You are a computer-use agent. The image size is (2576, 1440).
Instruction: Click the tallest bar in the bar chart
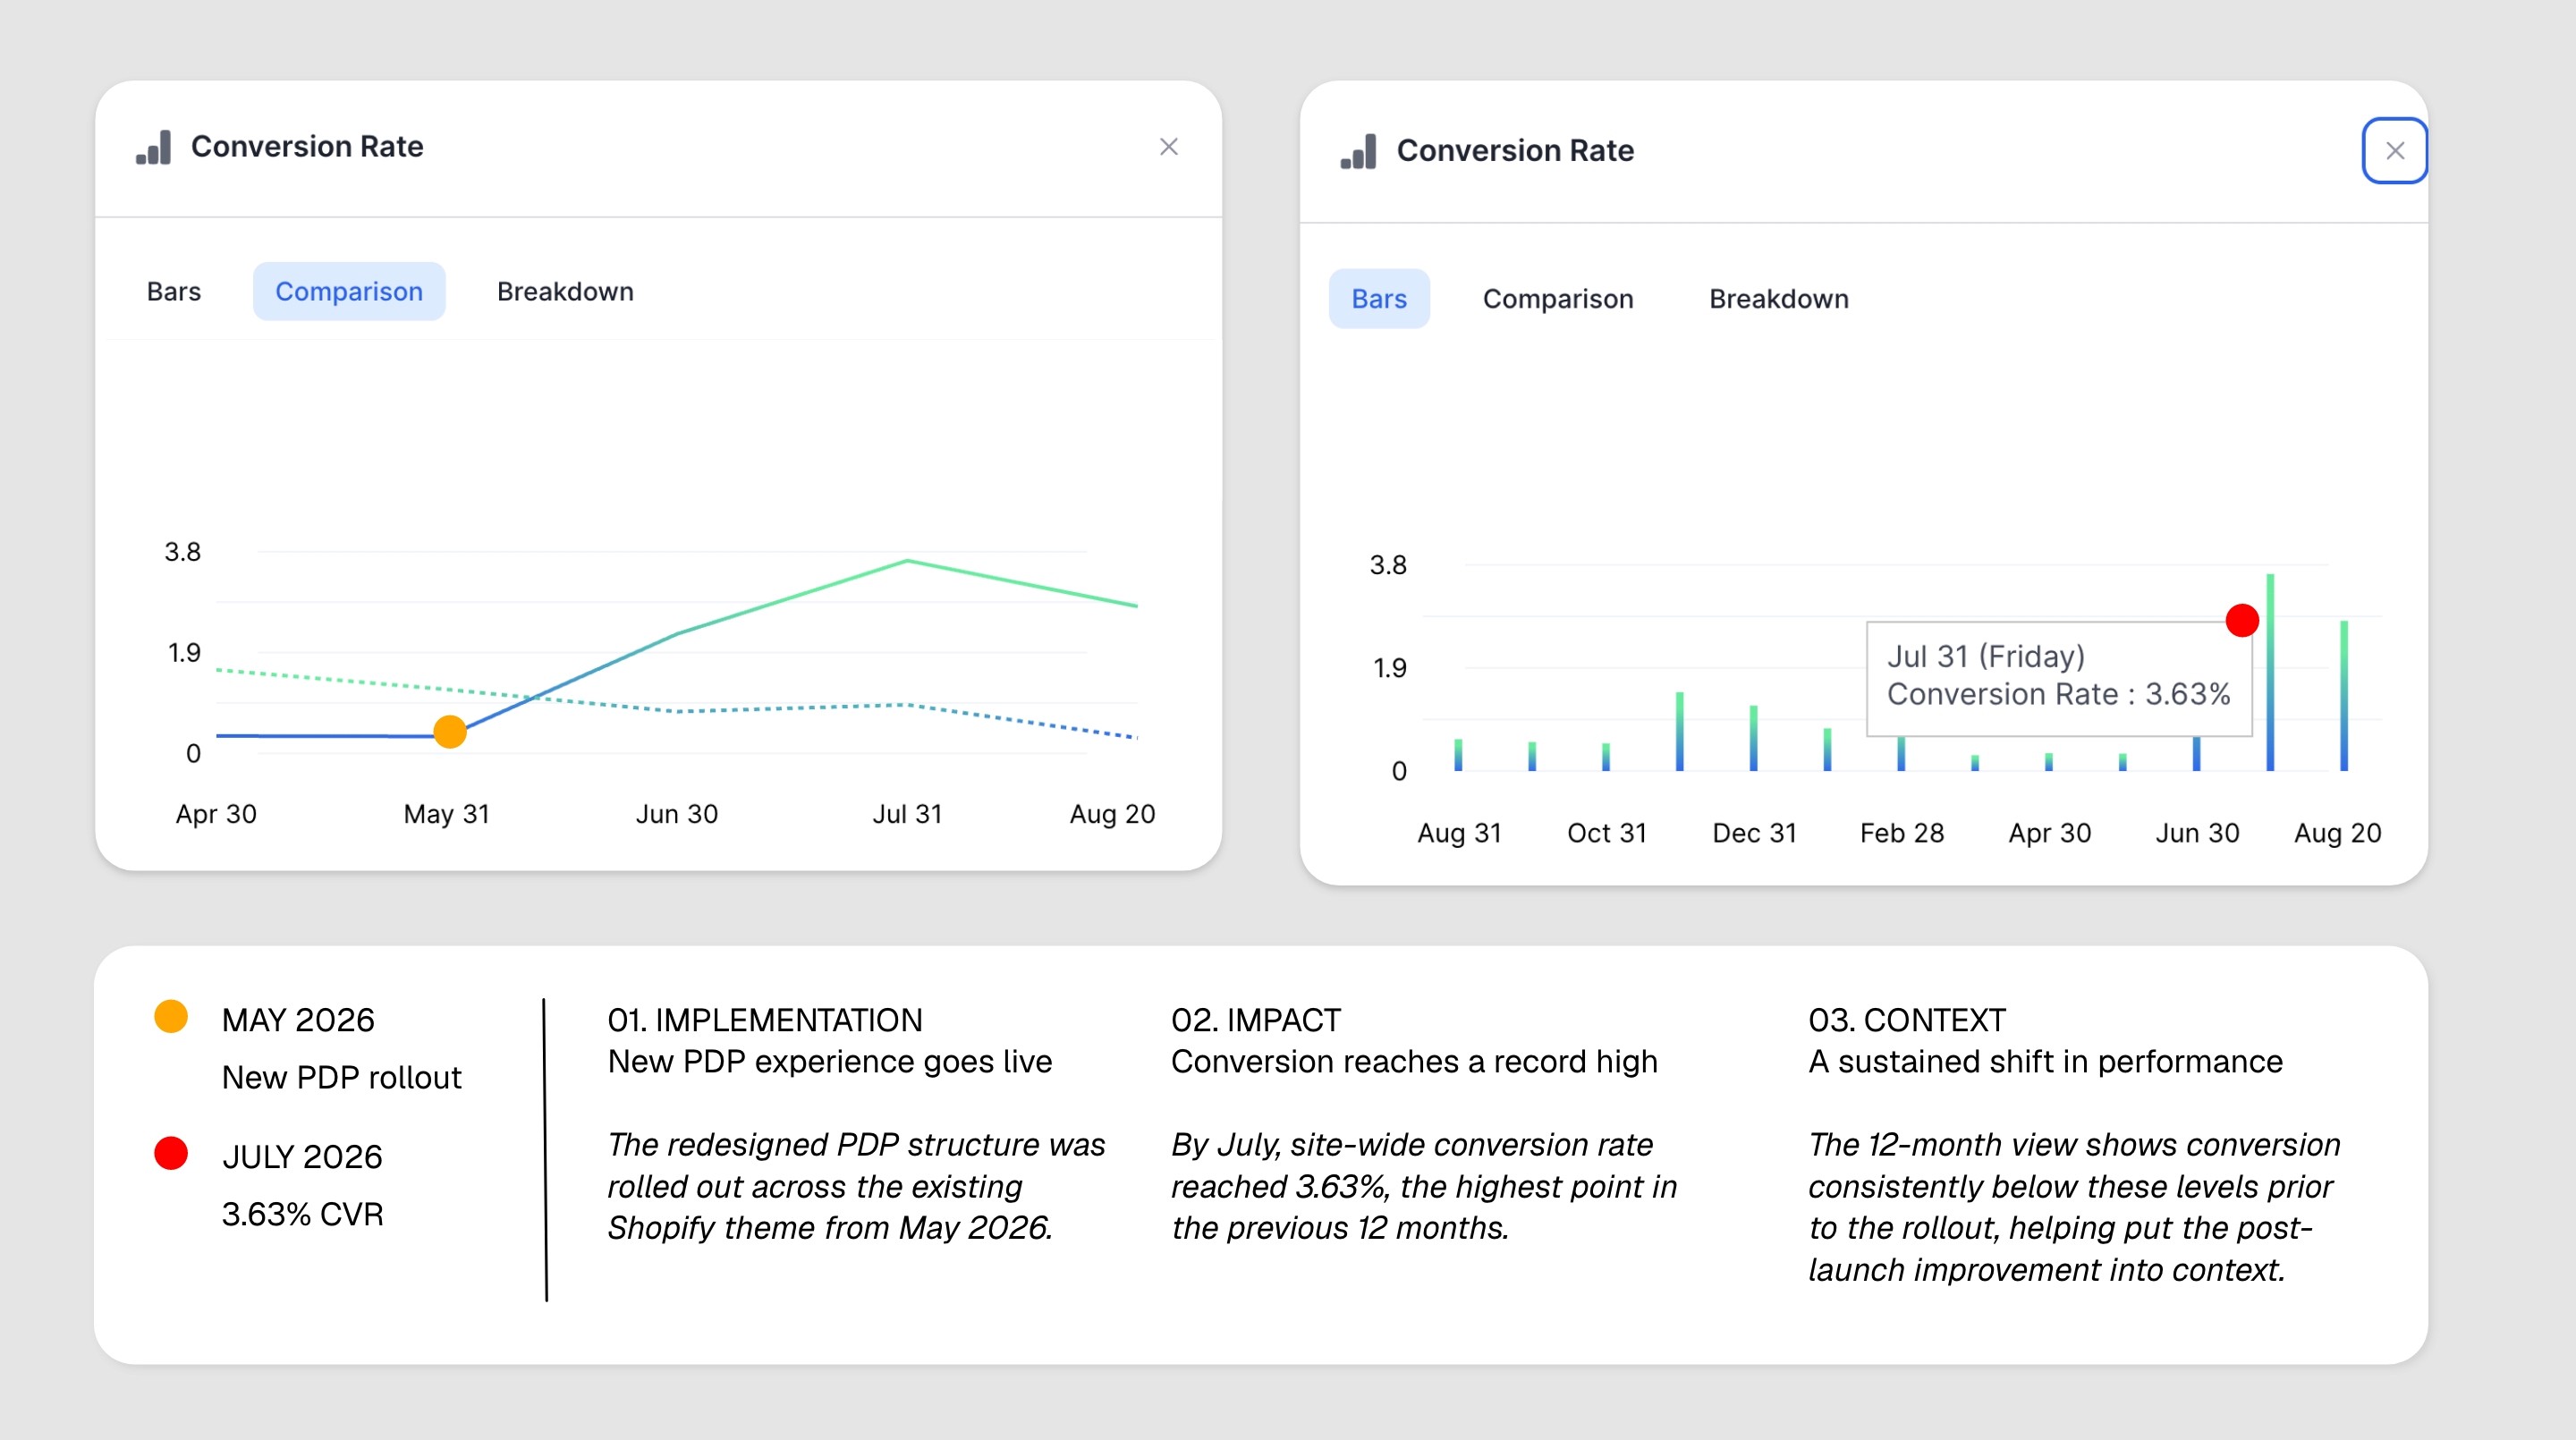point(2270,672)
